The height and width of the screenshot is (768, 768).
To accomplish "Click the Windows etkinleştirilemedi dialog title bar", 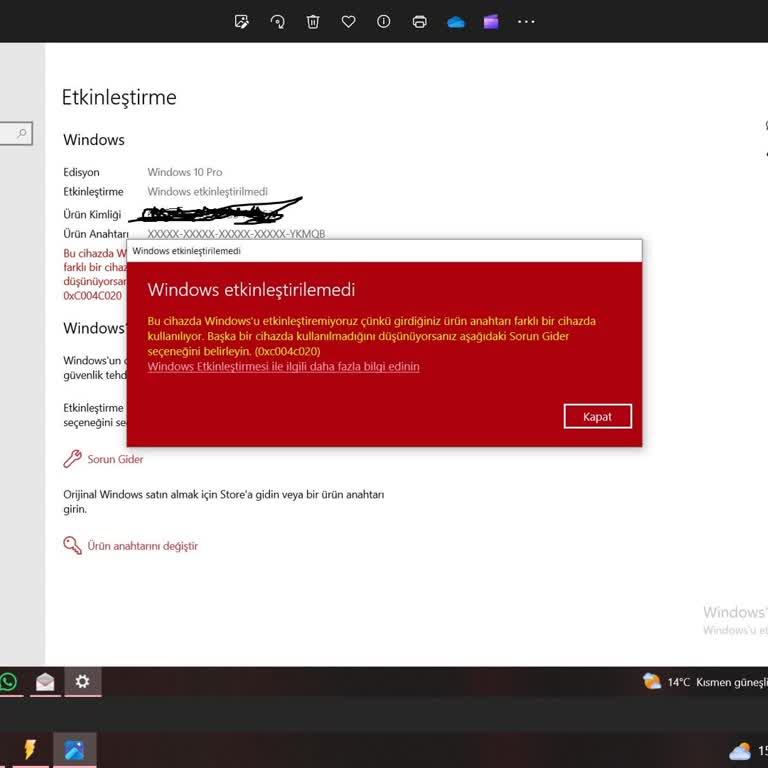I will (x=384, y=251).
